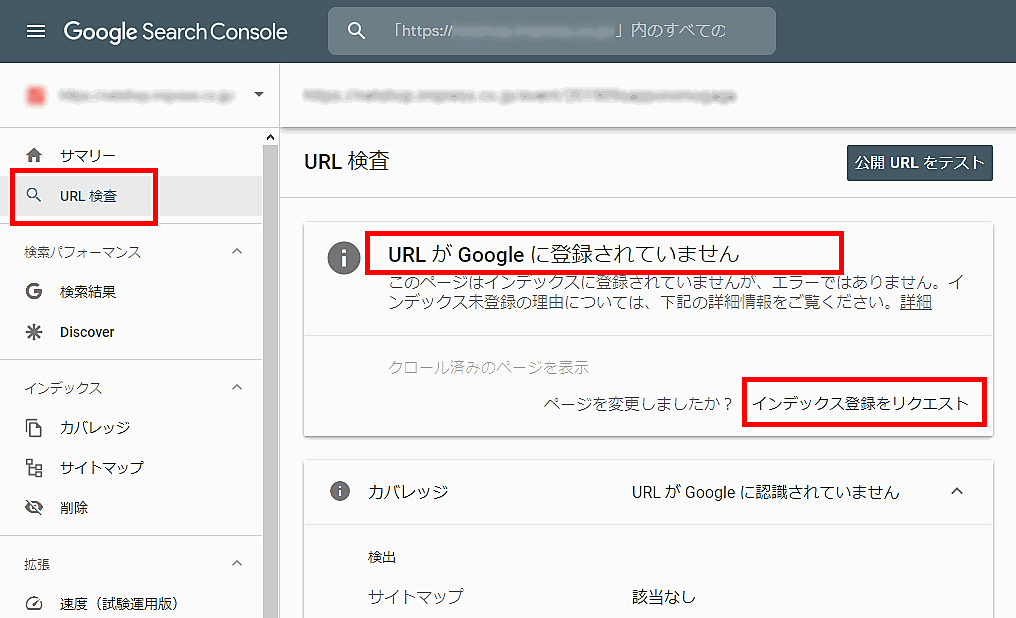This screenshot has height=618, width=1016.
Task: Click the asterisk Discover icon
Action: pyautogui.click(x=34, y=332)
